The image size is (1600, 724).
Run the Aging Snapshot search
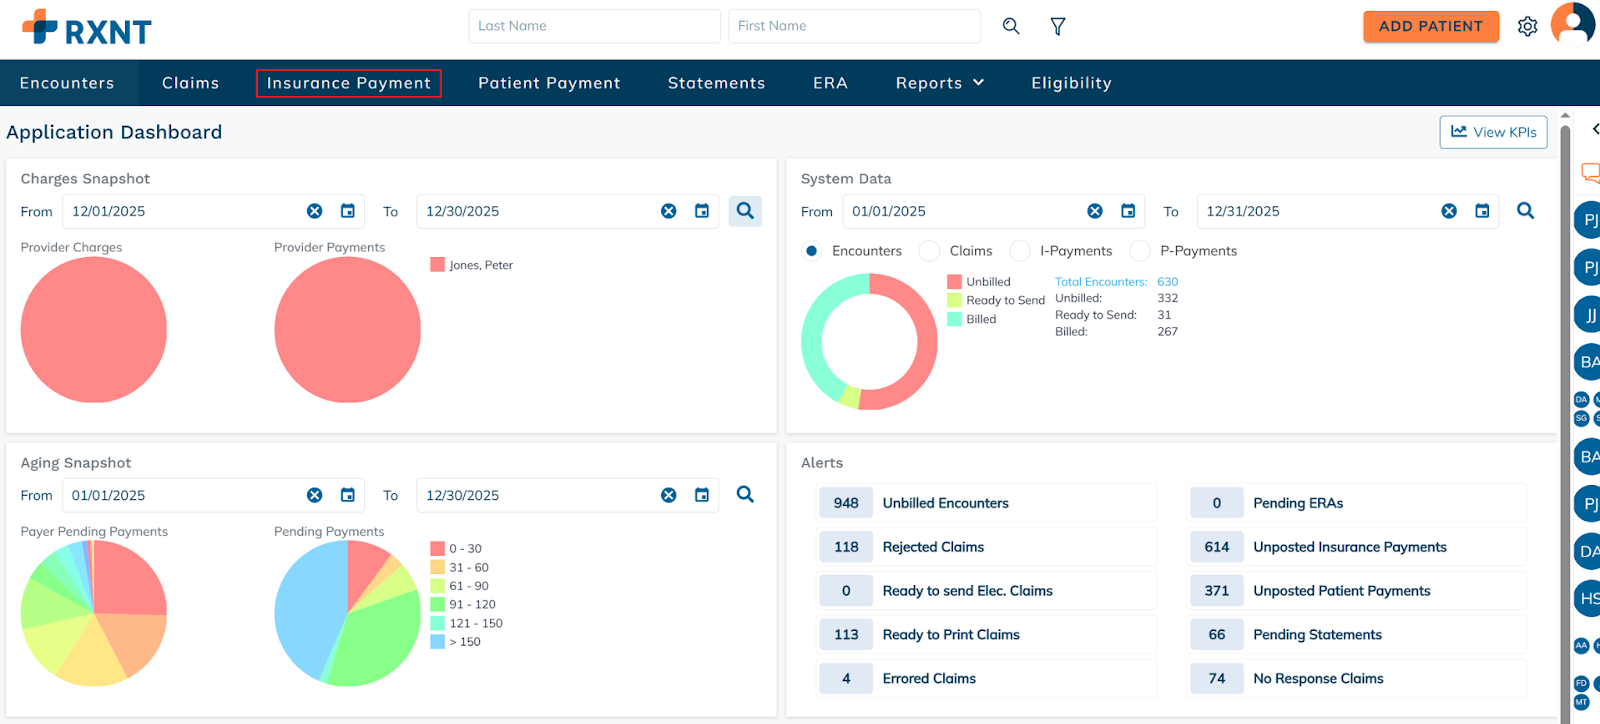point(745,495)
